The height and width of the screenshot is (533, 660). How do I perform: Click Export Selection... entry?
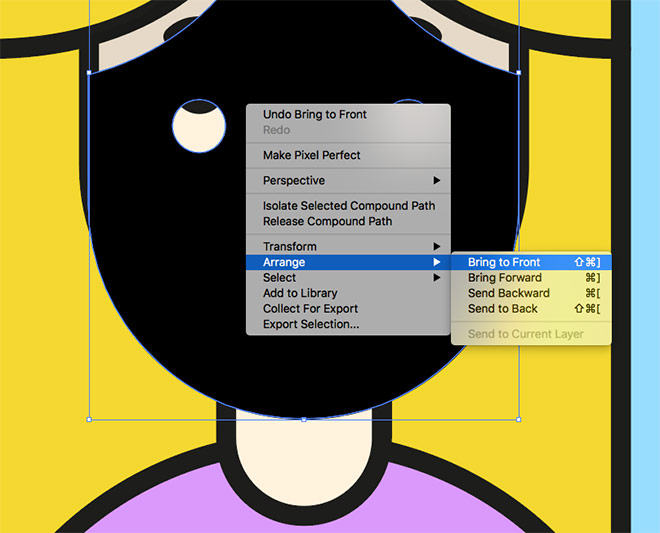tap(348, 325)
